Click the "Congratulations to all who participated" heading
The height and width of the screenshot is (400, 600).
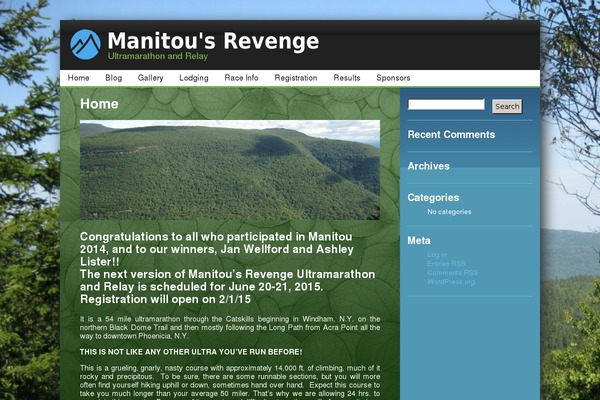[217, 249]
